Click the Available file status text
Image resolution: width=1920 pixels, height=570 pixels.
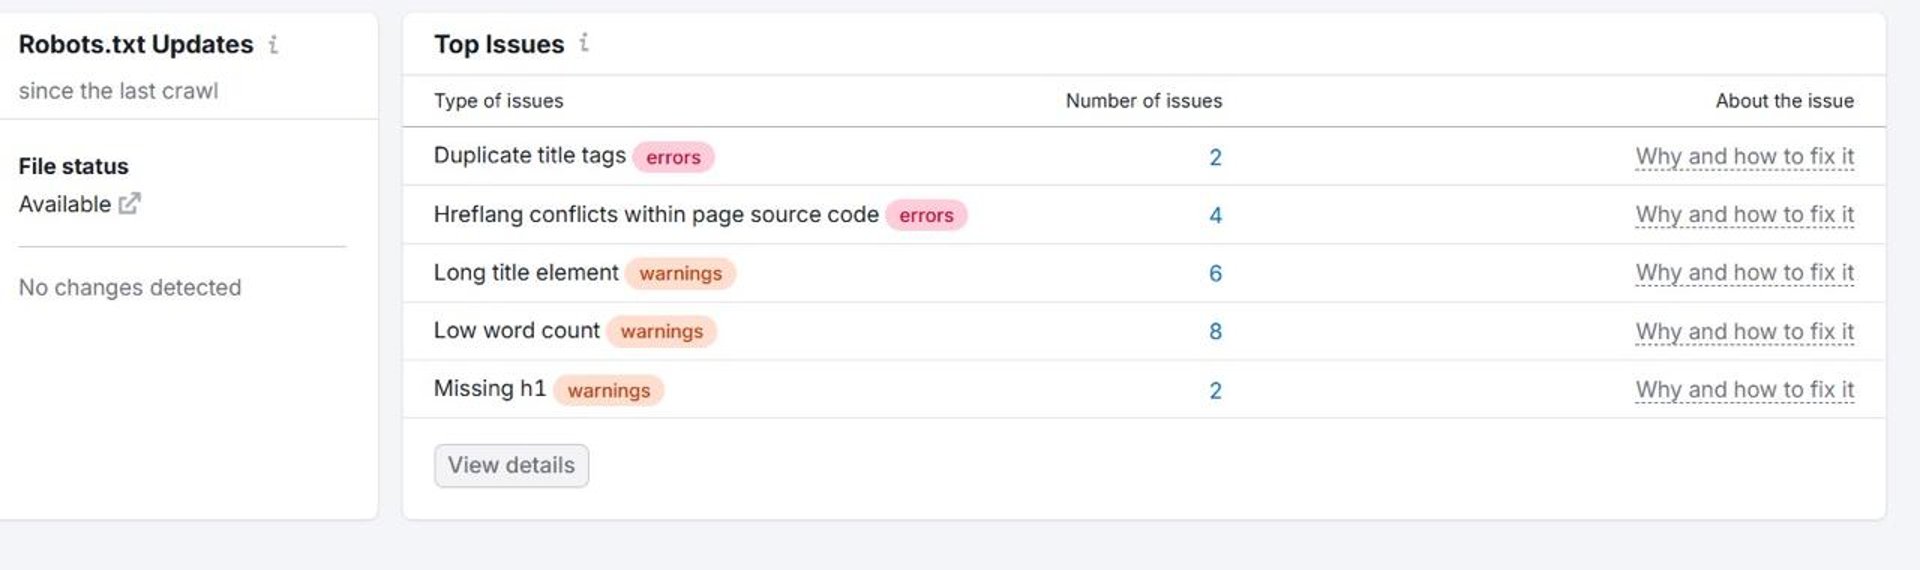pyautogui.click(x=65, y=204)
